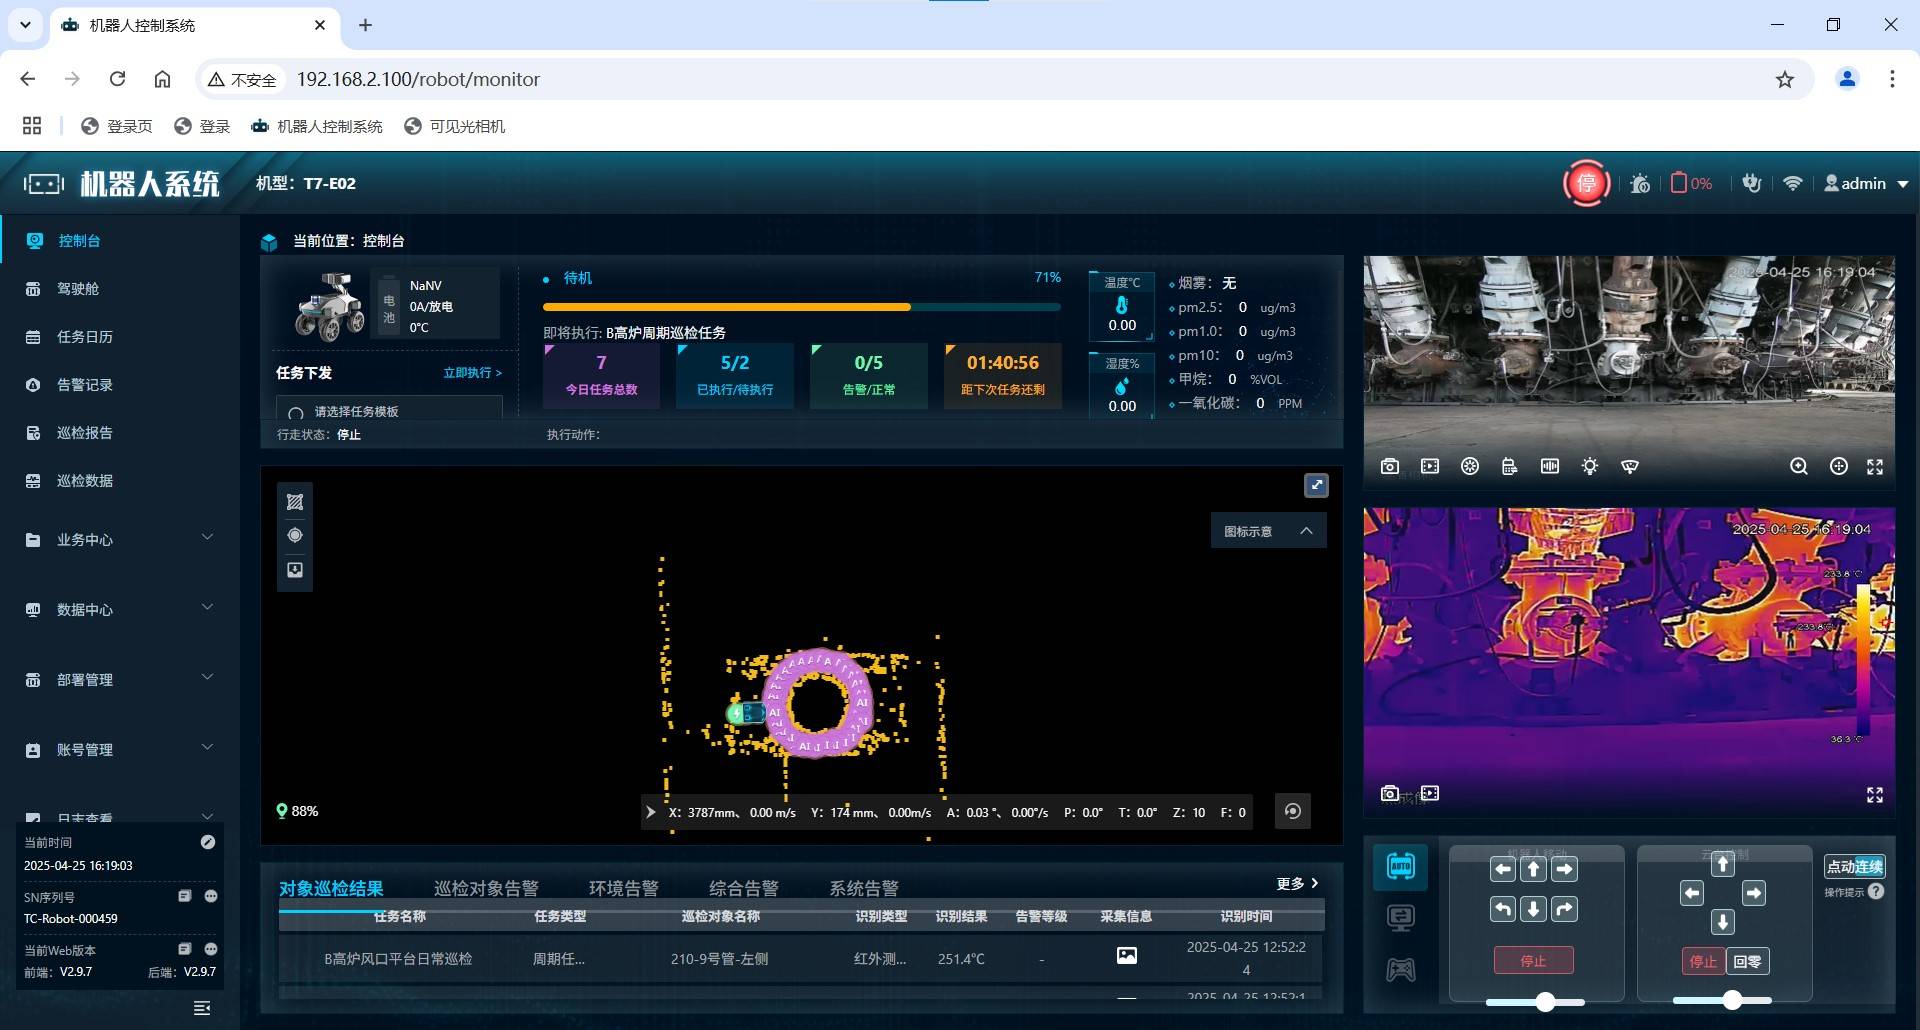Click the robot movement 停止 button
The width and height of the screenshot is (1920, 1030).
(1533, 961)
